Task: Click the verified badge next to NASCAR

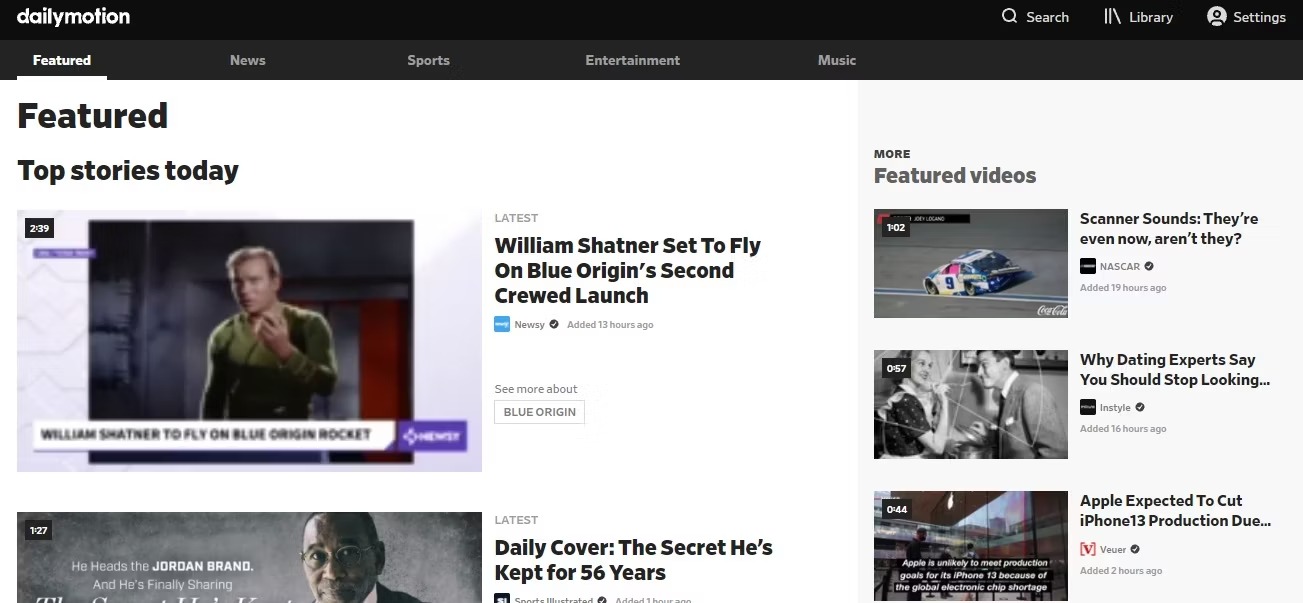Action: tap(1149, 266)
